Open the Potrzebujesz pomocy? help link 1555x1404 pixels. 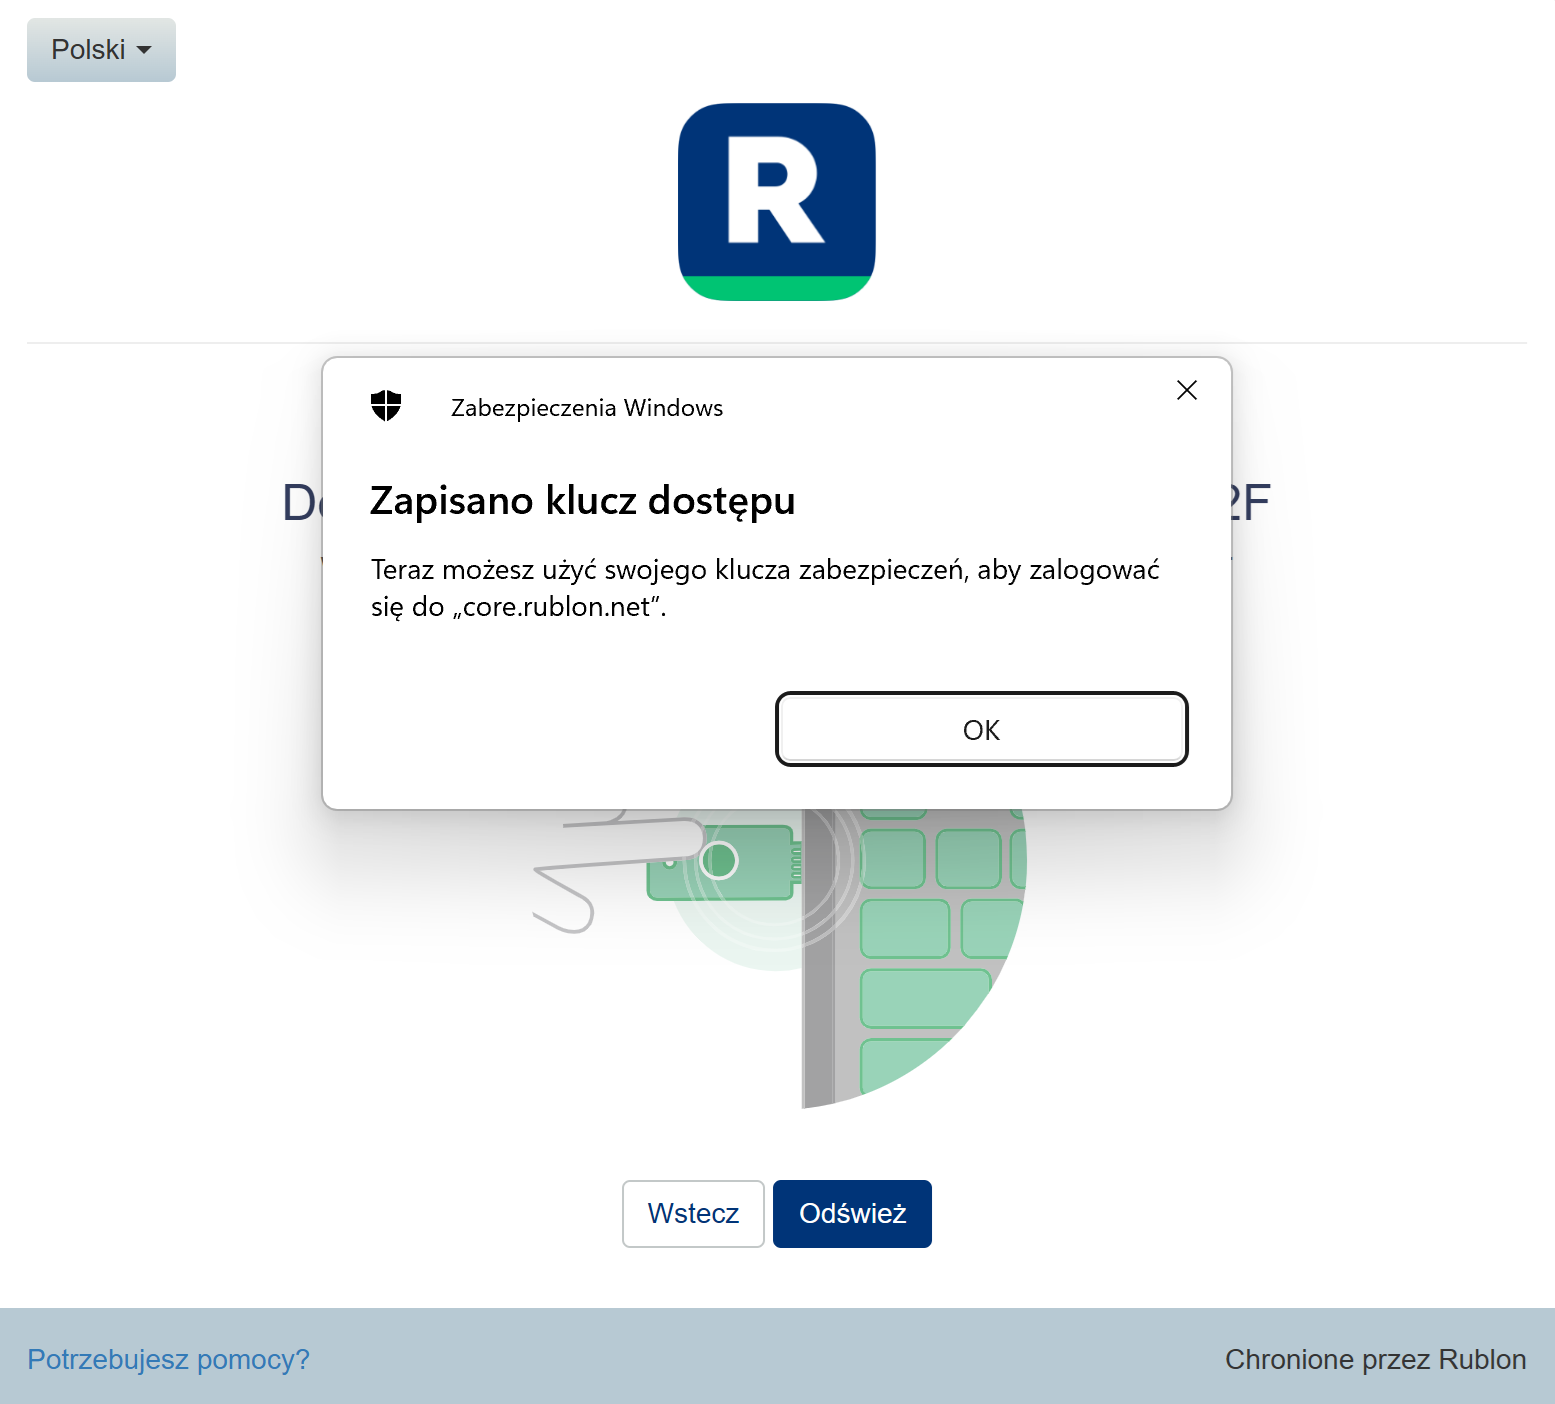(169, 1359)
